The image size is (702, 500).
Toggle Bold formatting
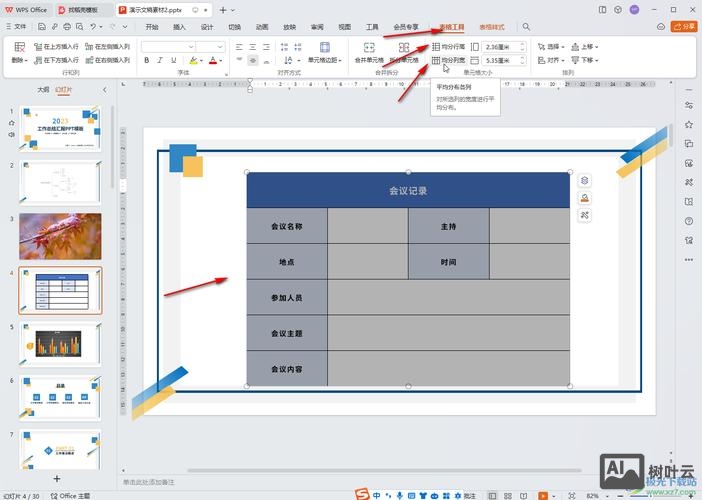146,61
